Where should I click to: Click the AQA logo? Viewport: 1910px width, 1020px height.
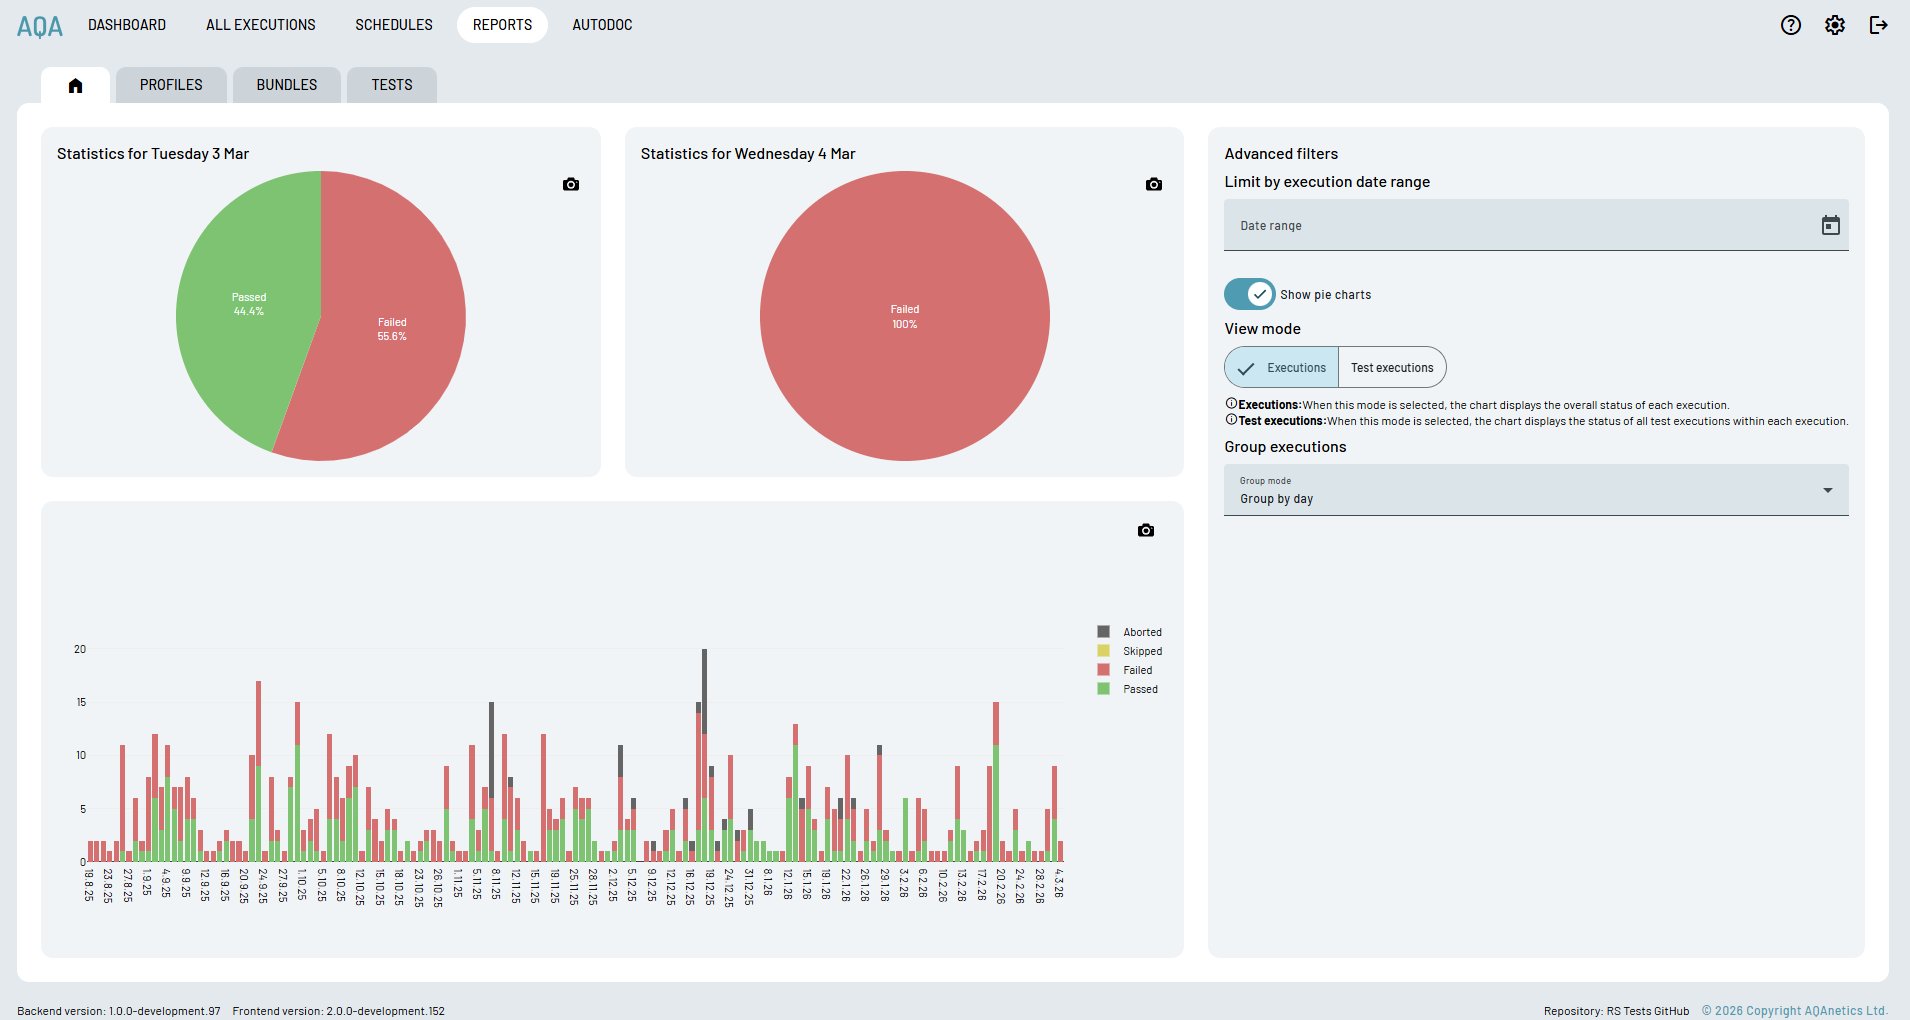coord(40,26)
